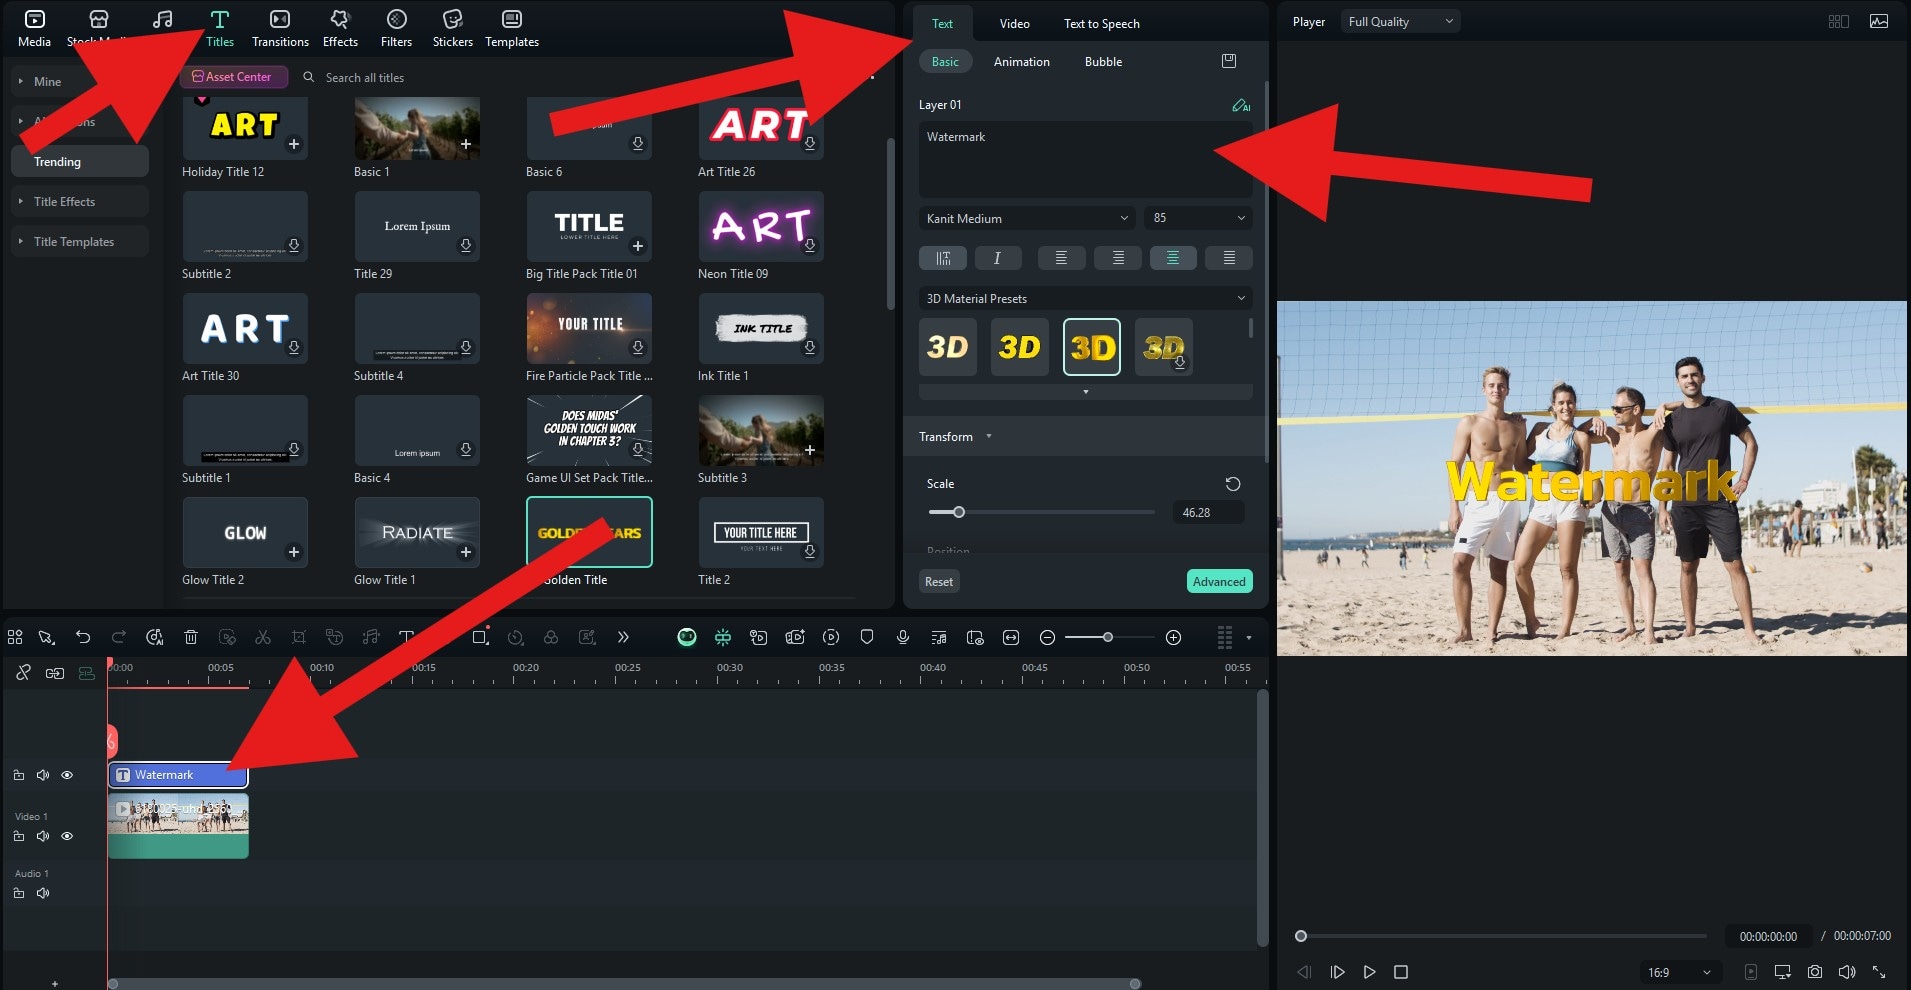The height and width of the screenshot is (990, 1911).
Task: Open the Asset Center
Action: click(x=233, y=77)
